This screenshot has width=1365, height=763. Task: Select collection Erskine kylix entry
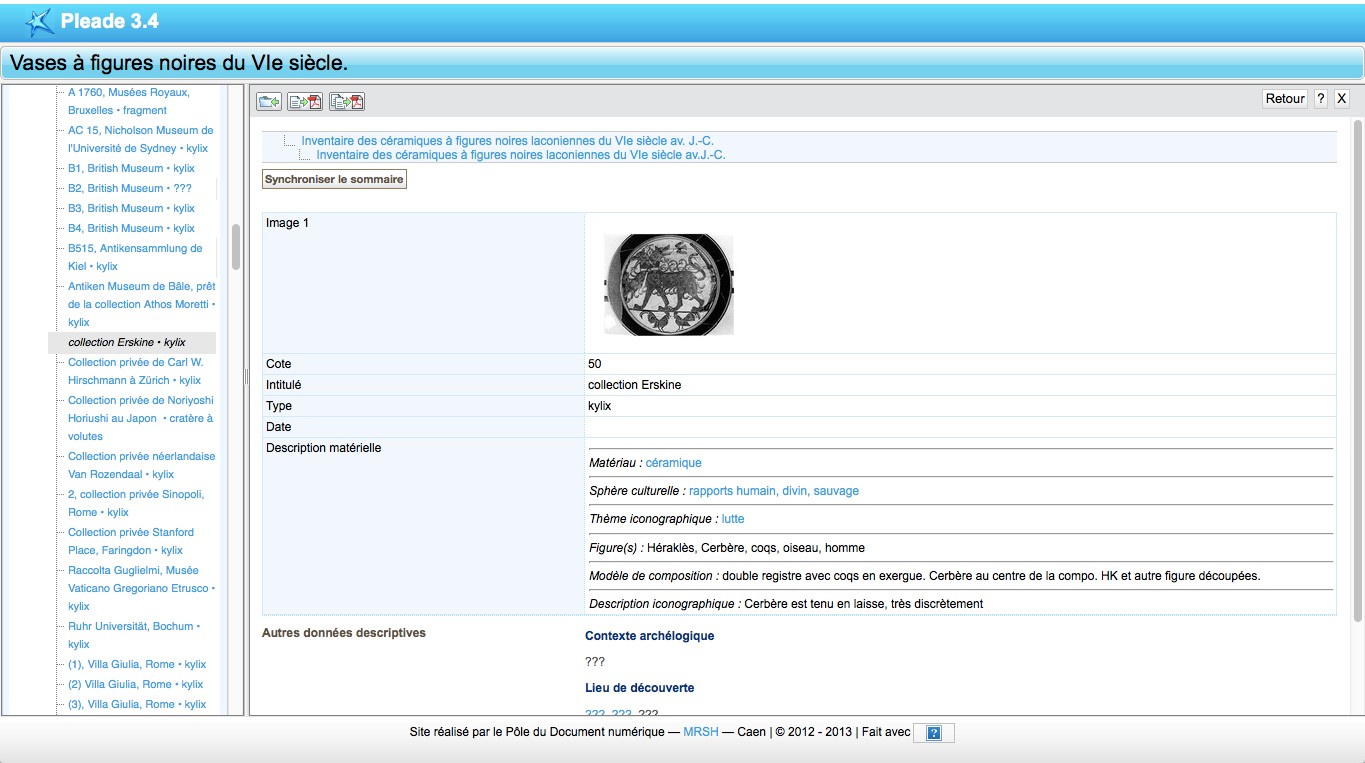pos(127,342)
